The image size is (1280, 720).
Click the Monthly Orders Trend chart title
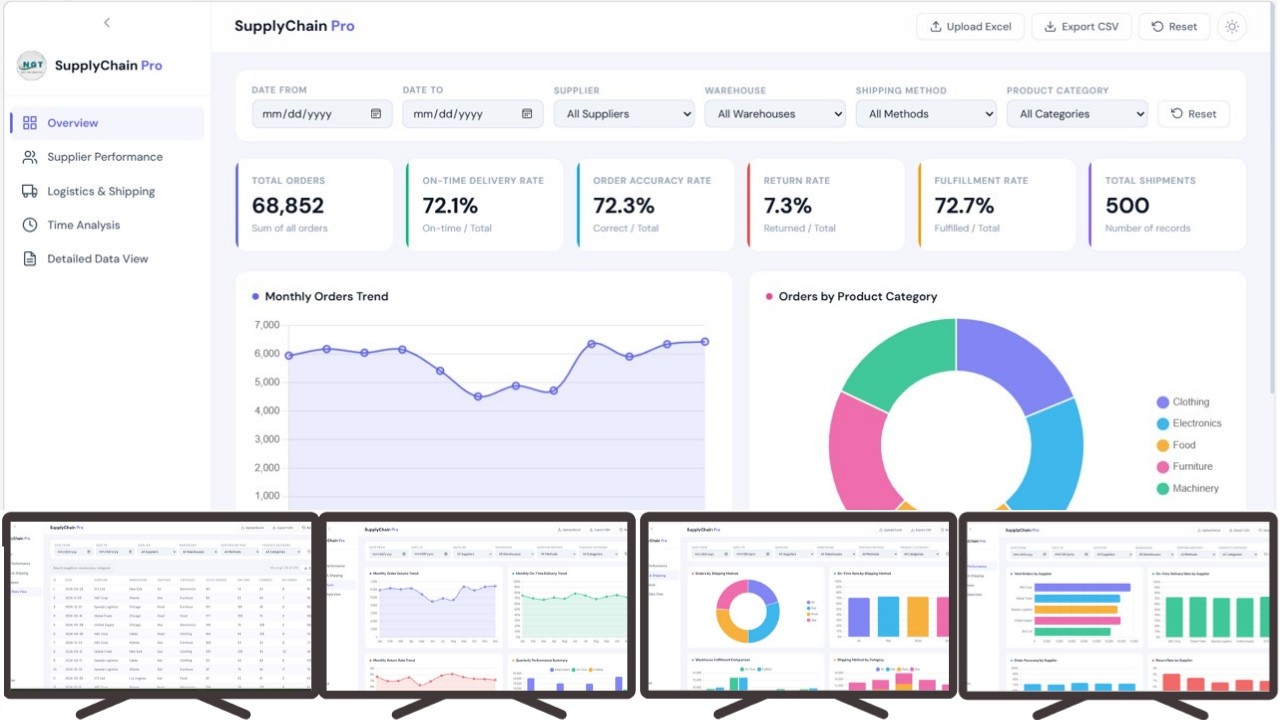326,297
